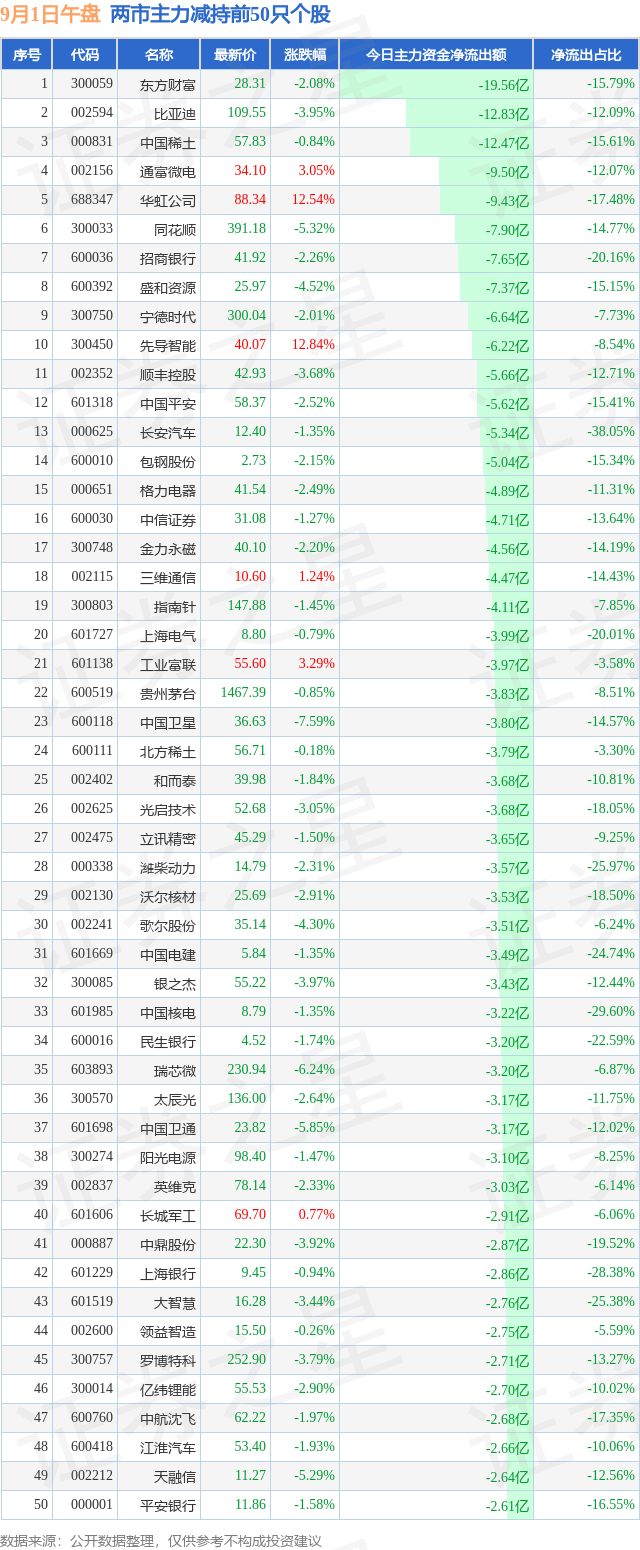Viewport: 640px width, 1550px height.
Task: Click stock name 中信证券
Action: (x=169, y=519)
